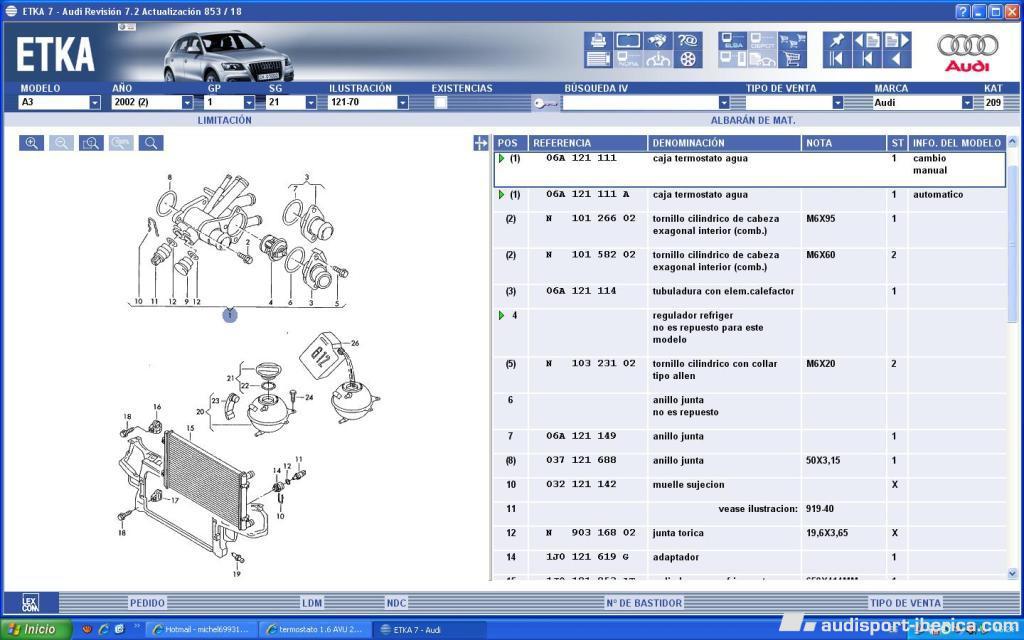
Task: Open the Marca Audi dropdown
Action: (967, 103)
